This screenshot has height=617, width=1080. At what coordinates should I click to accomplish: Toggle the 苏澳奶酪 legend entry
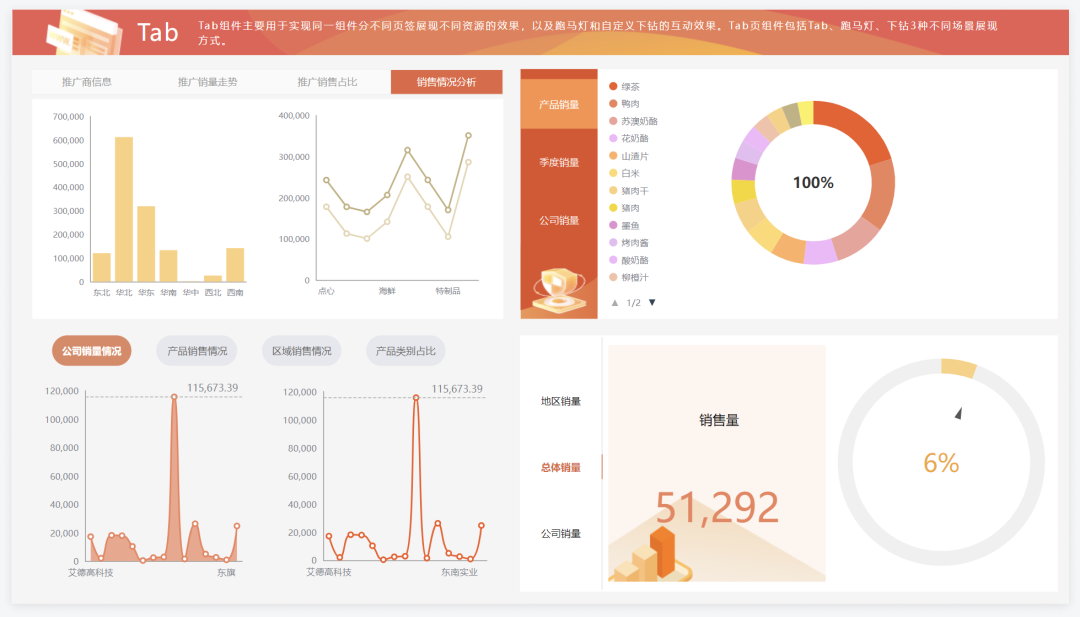point(634,121)
